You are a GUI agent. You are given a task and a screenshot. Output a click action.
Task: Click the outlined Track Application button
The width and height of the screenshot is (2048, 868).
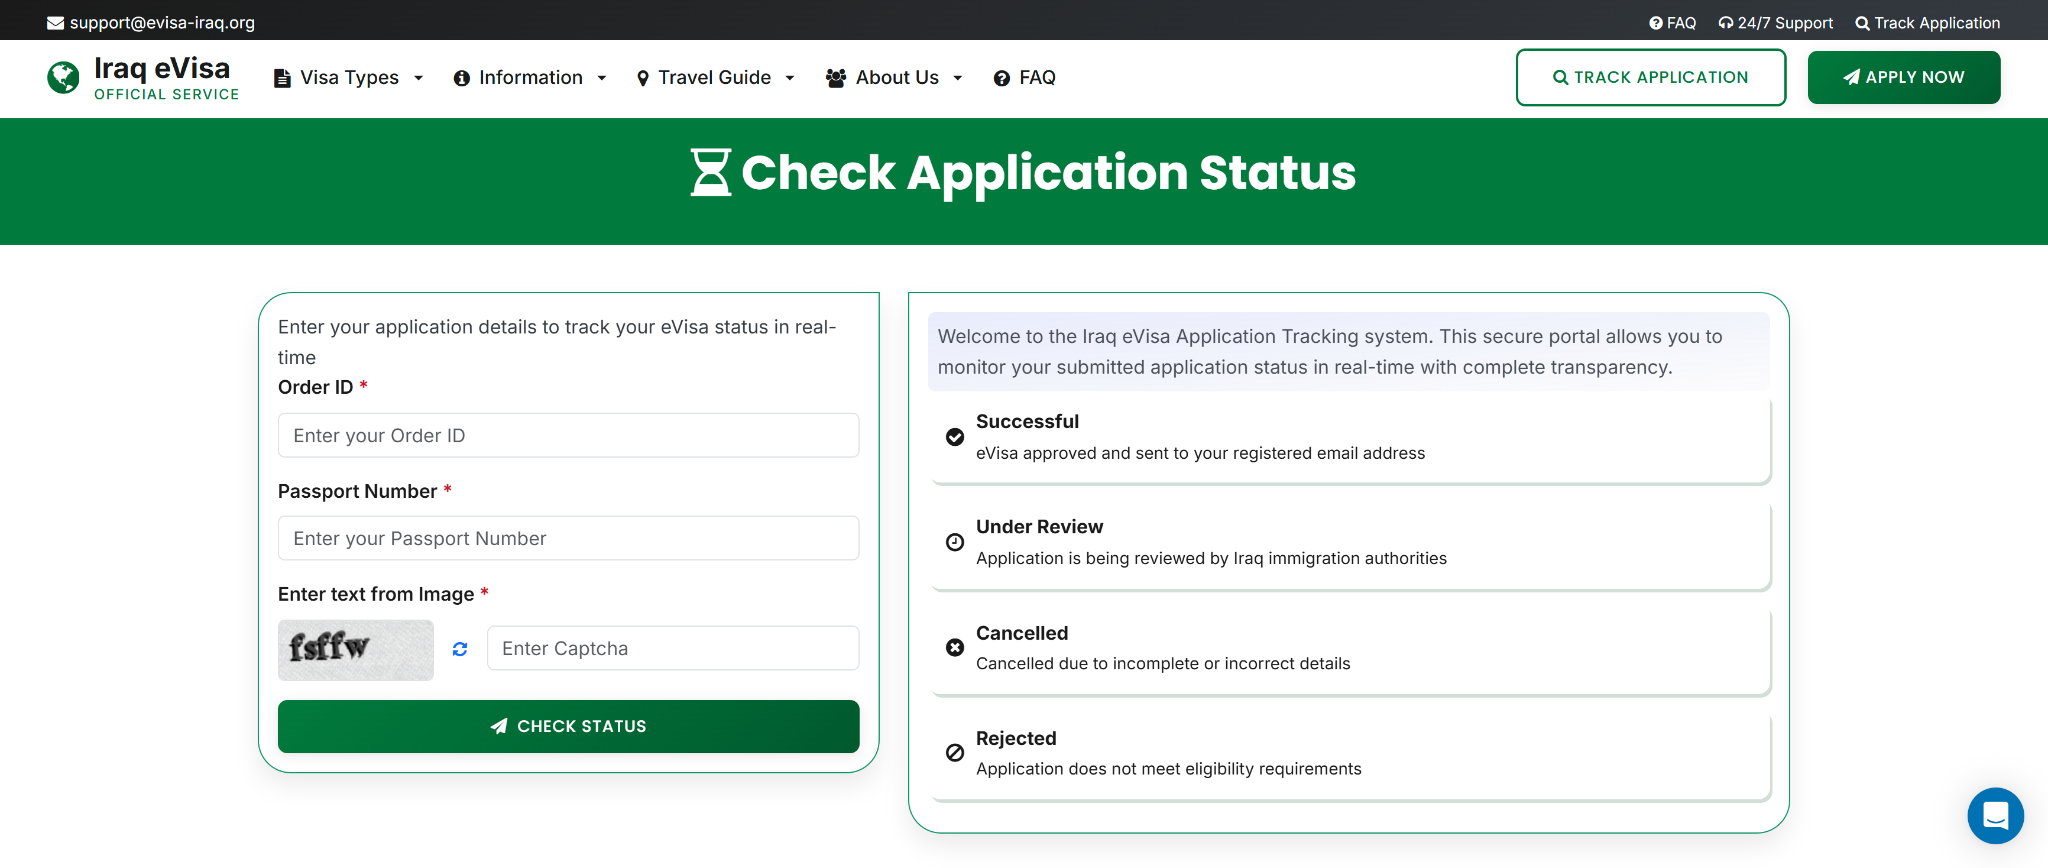coord(1650,78)
